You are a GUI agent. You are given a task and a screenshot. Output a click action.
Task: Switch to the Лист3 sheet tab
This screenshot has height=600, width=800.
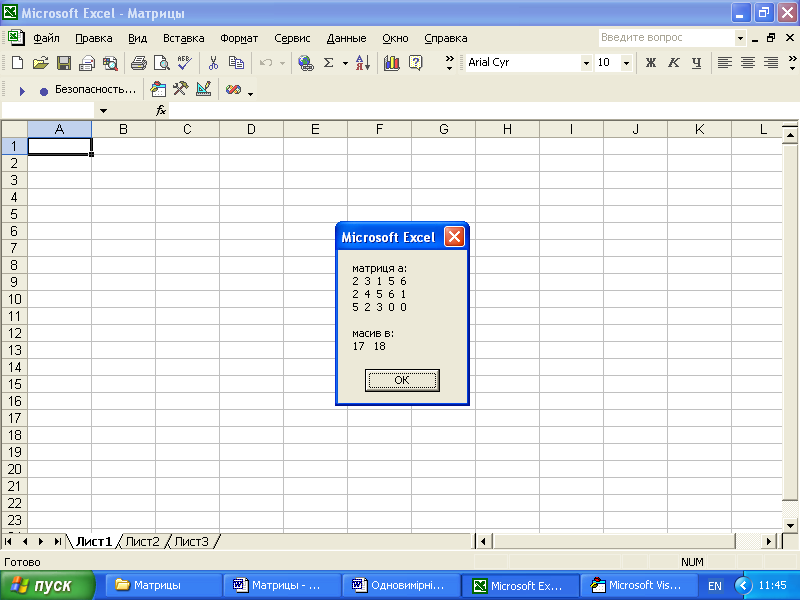click(191, 541)
